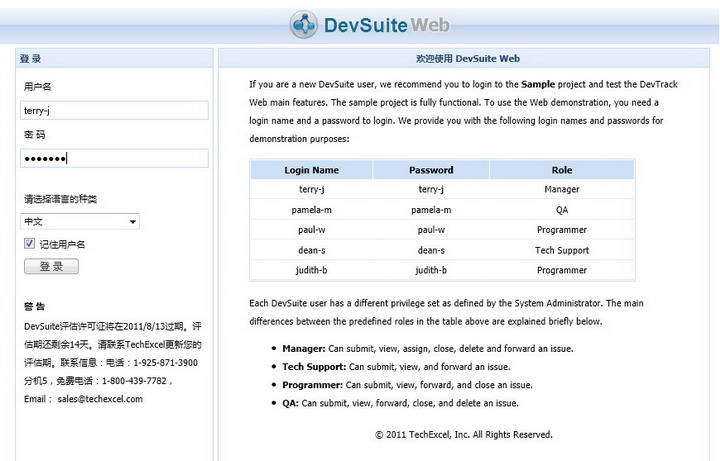This screenshot has height=461, width=720.
Task: Open the language dropdown showing 中文
Action: [x=80, y=221]
